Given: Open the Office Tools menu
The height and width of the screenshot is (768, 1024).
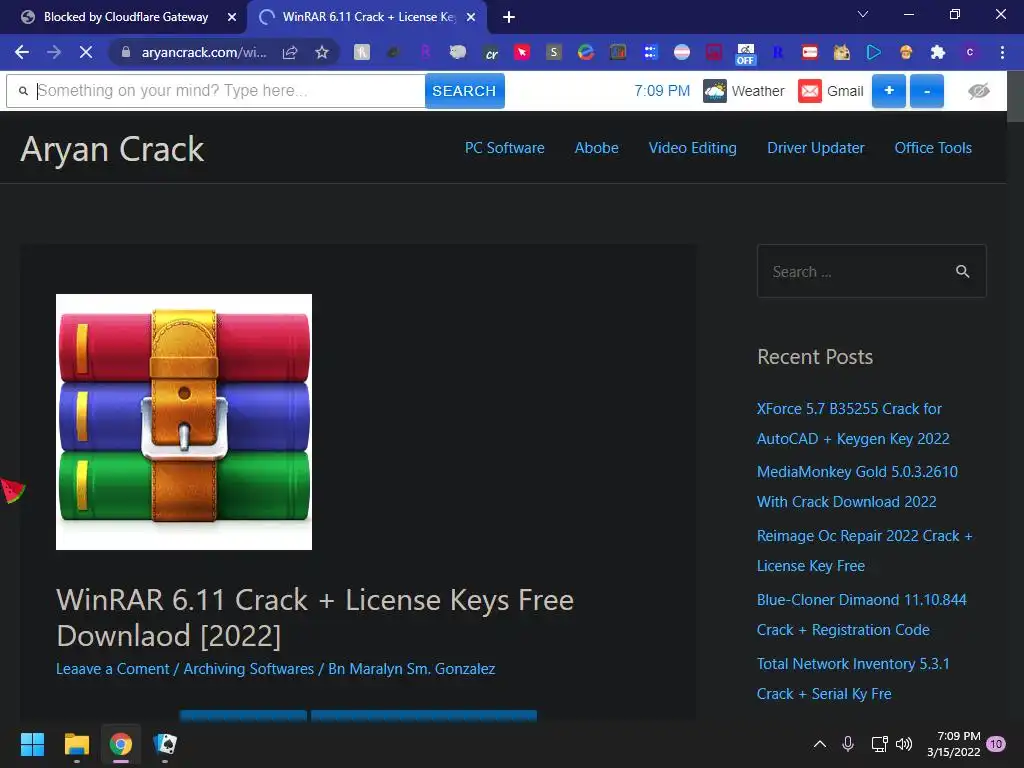Looking at the screenshot, I should pyautogui.click(x=933, y=148).
